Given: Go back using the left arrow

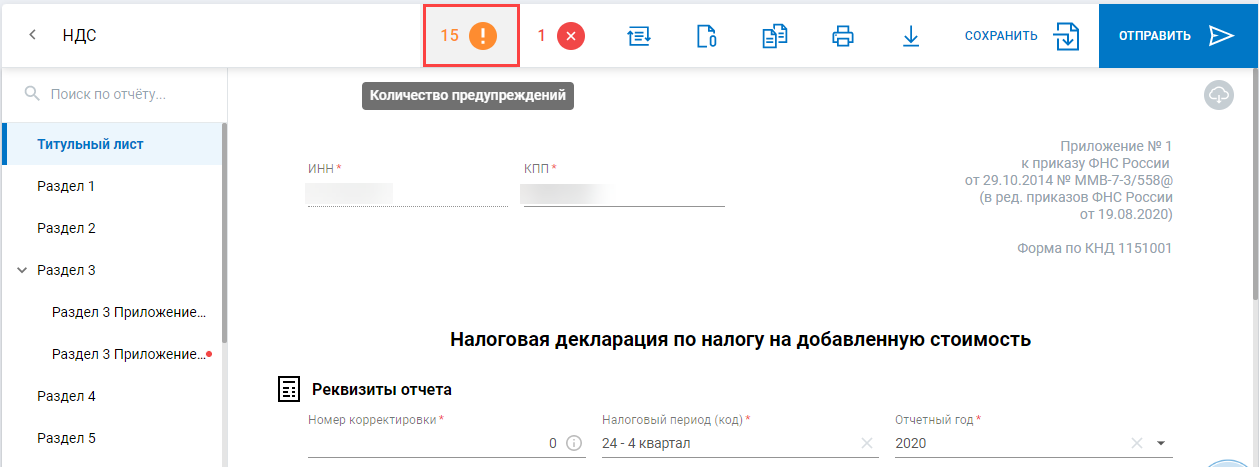Looking at the screenshot, I should click(x=33, y=36).
